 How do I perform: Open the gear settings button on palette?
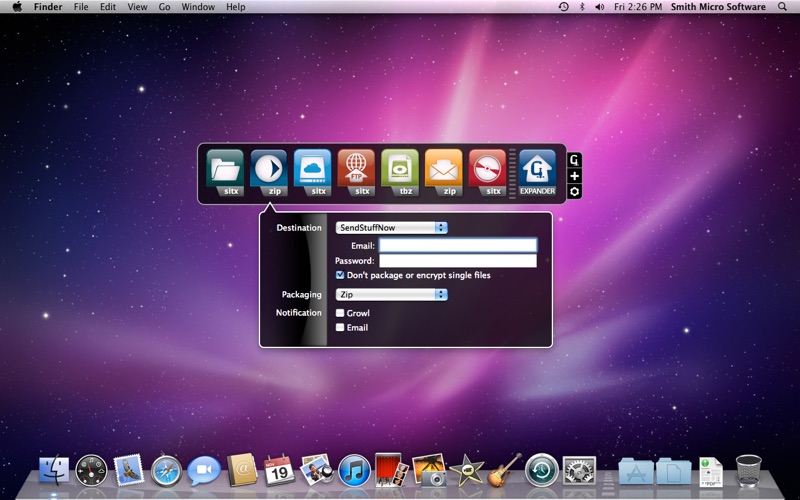[574, 192]
